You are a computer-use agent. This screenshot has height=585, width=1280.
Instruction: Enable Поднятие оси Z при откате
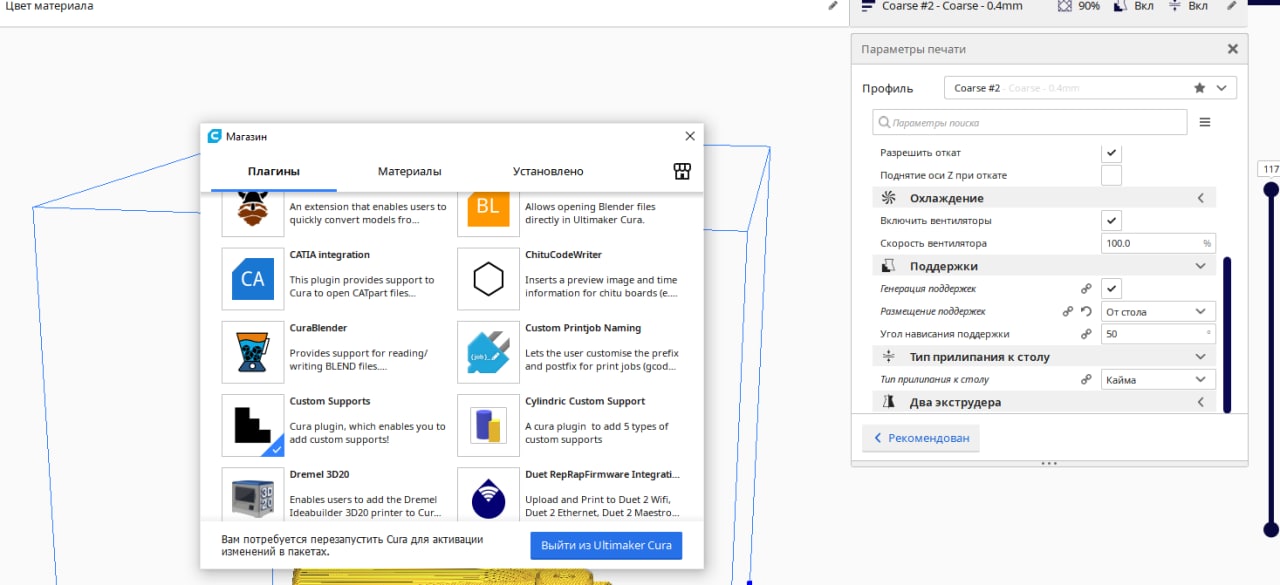click(1111, 175)
